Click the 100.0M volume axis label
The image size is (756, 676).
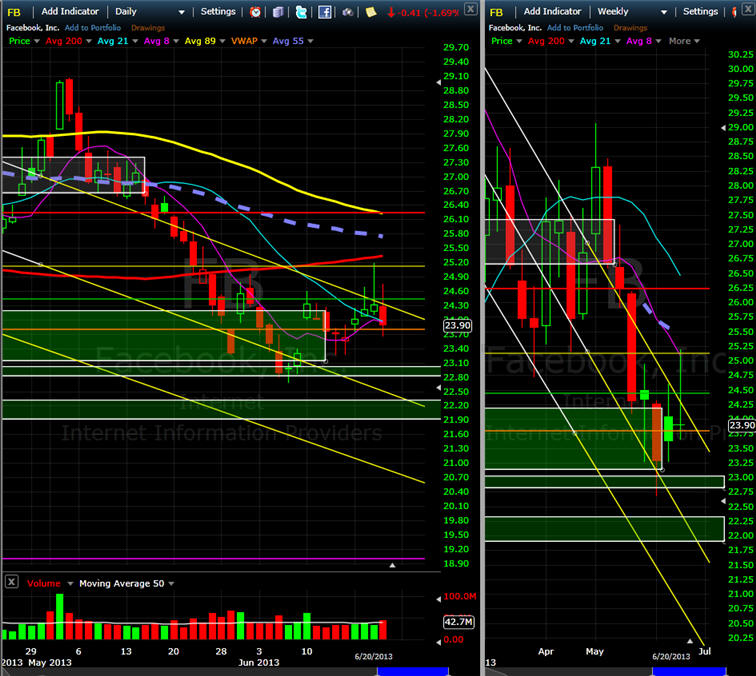(459, 596)
